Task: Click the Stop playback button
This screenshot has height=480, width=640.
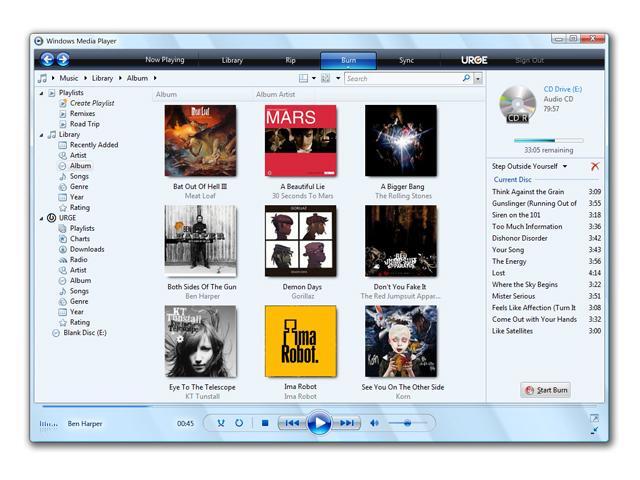Action: click(265, 423)
